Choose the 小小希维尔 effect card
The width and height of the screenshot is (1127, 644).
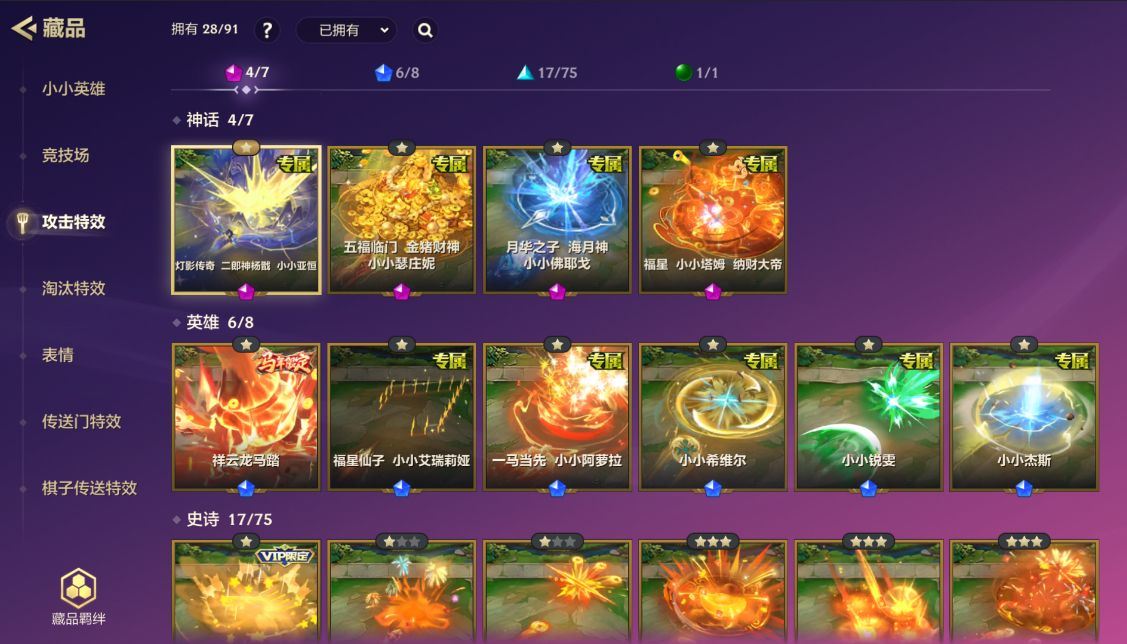point(713,417)
